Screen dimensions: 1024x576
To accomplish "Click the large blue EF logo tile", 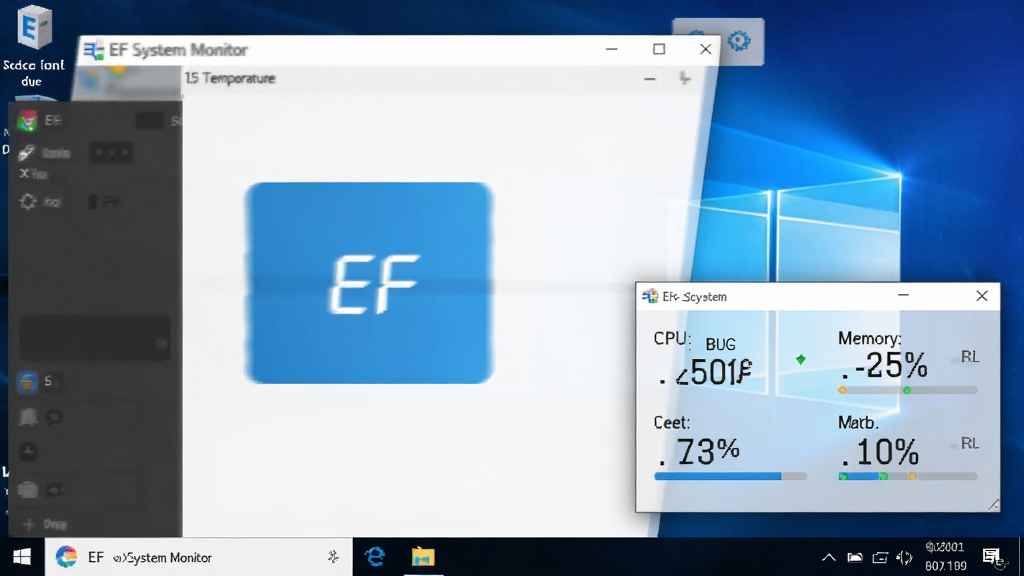I will [369, 283].
